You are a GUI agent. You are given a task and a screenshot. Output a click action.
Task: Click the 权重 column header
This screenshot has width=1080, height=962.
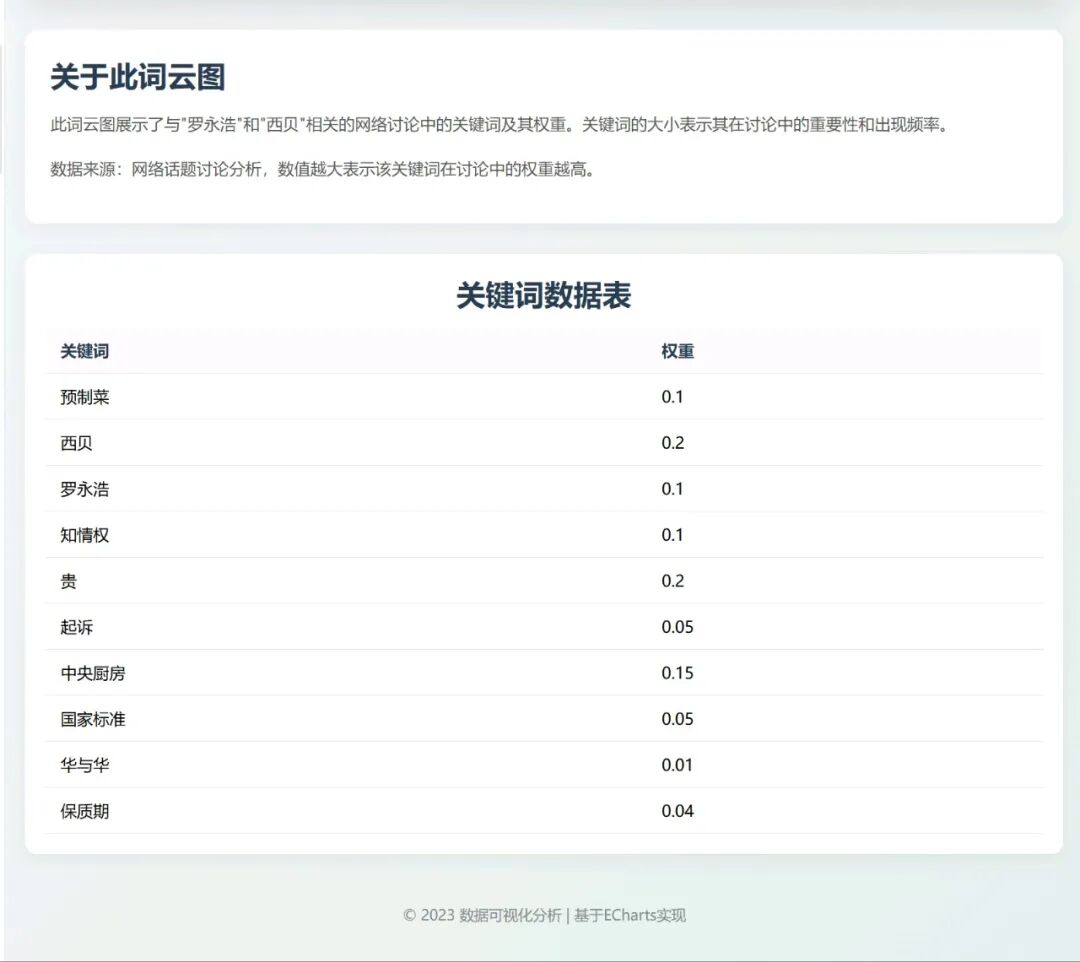click(x=676, y=351)
